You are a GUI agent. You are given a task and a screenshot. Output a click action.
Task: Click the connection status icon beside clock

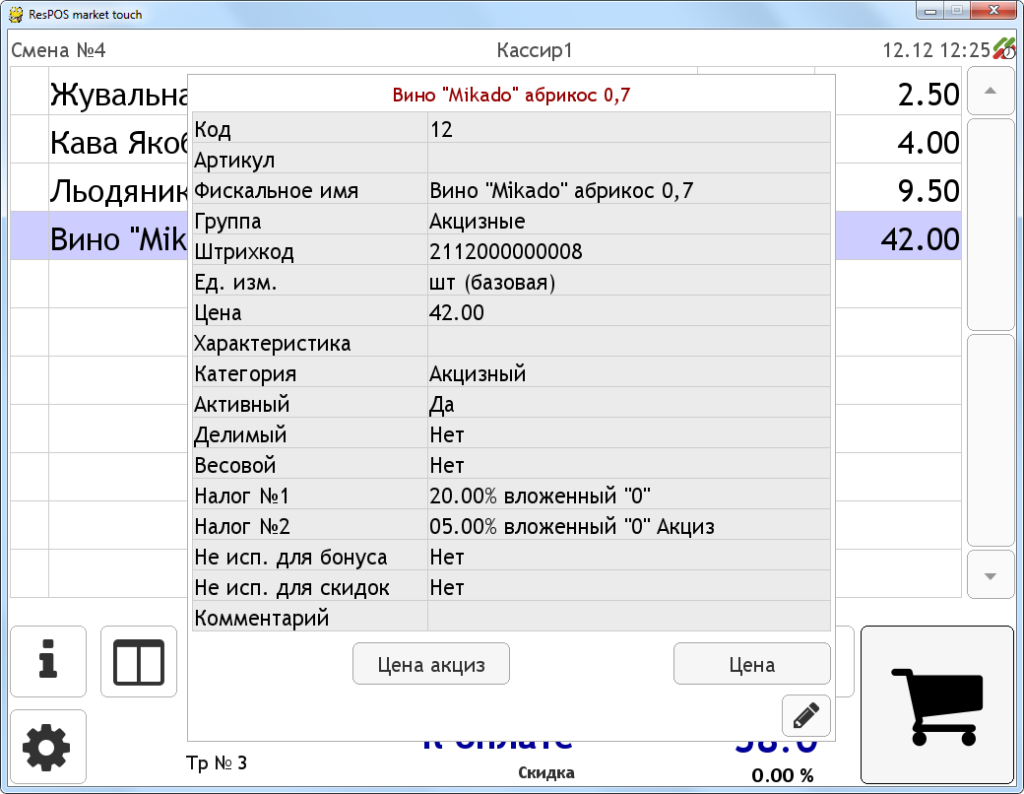pos(1004,49)
